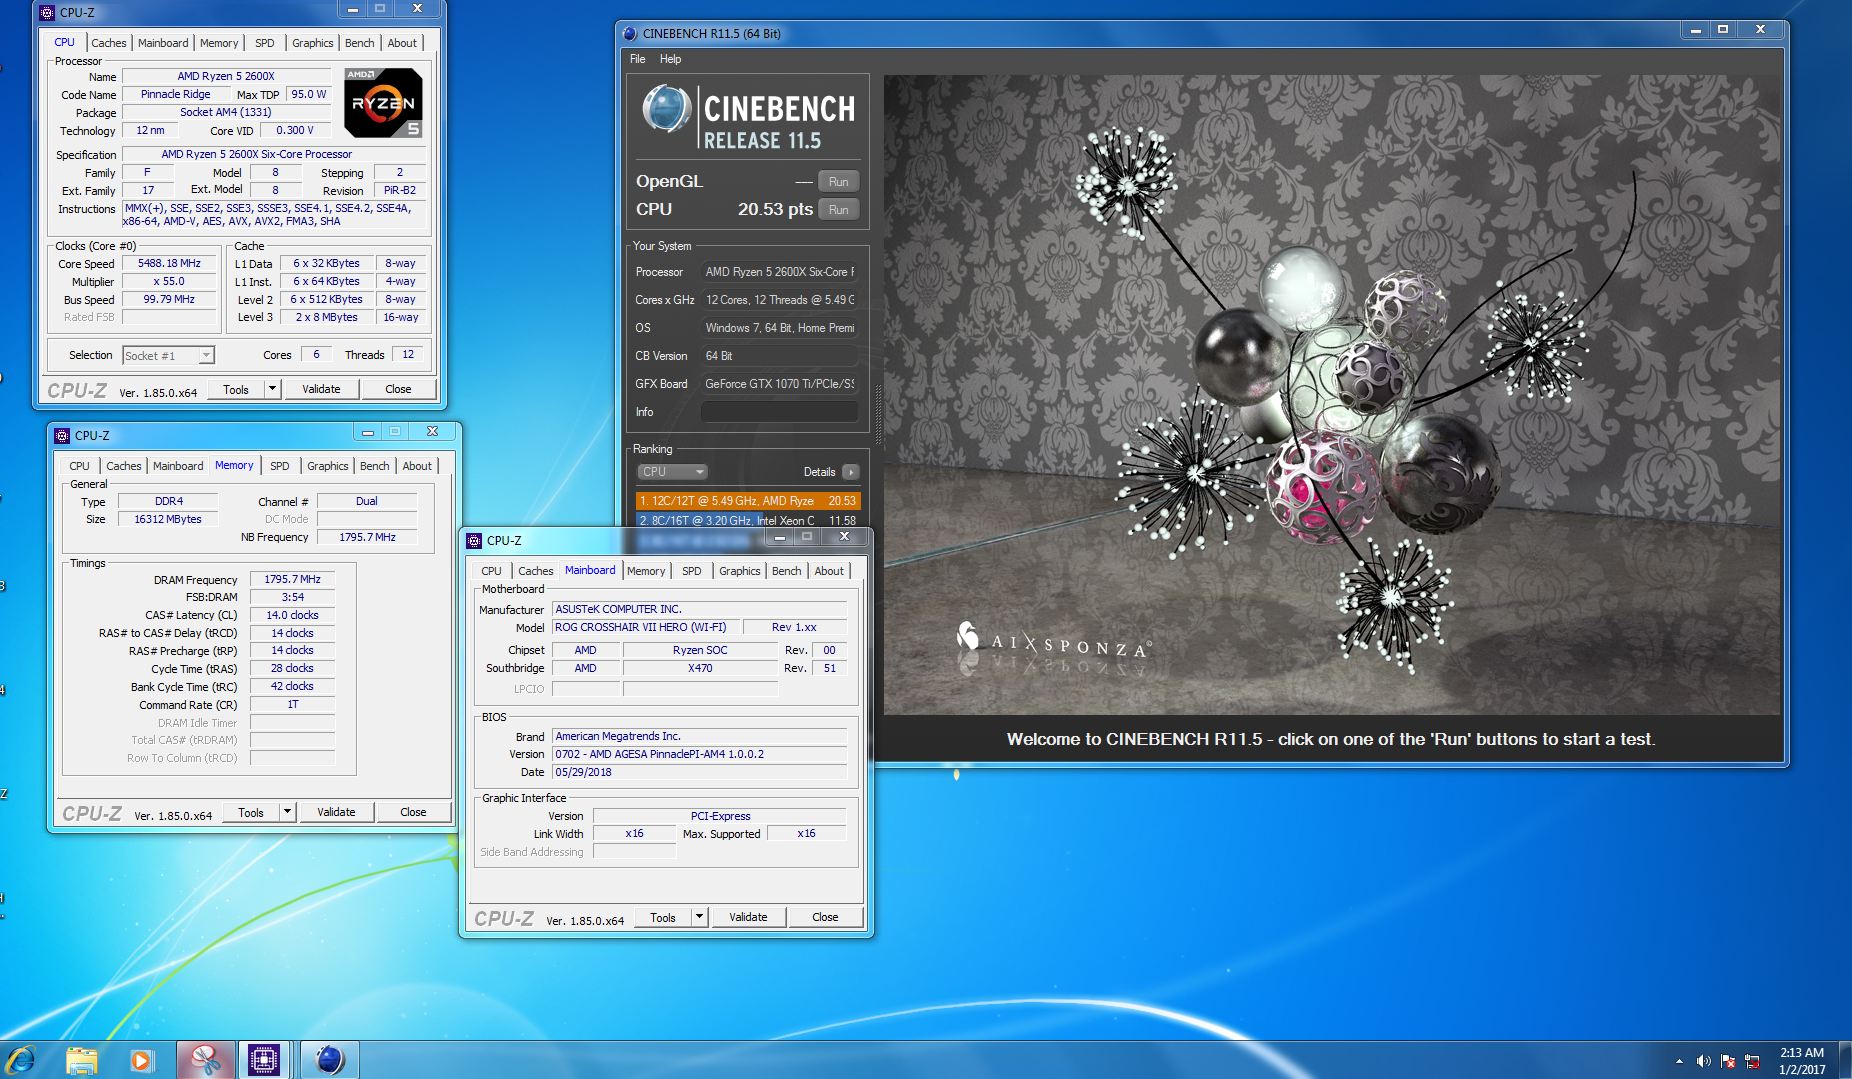Screen dimensions: 1852x1079
Task: Click Validate in Memory CPU-Z window
Action: pyautogui.click(x=336, y=813)
